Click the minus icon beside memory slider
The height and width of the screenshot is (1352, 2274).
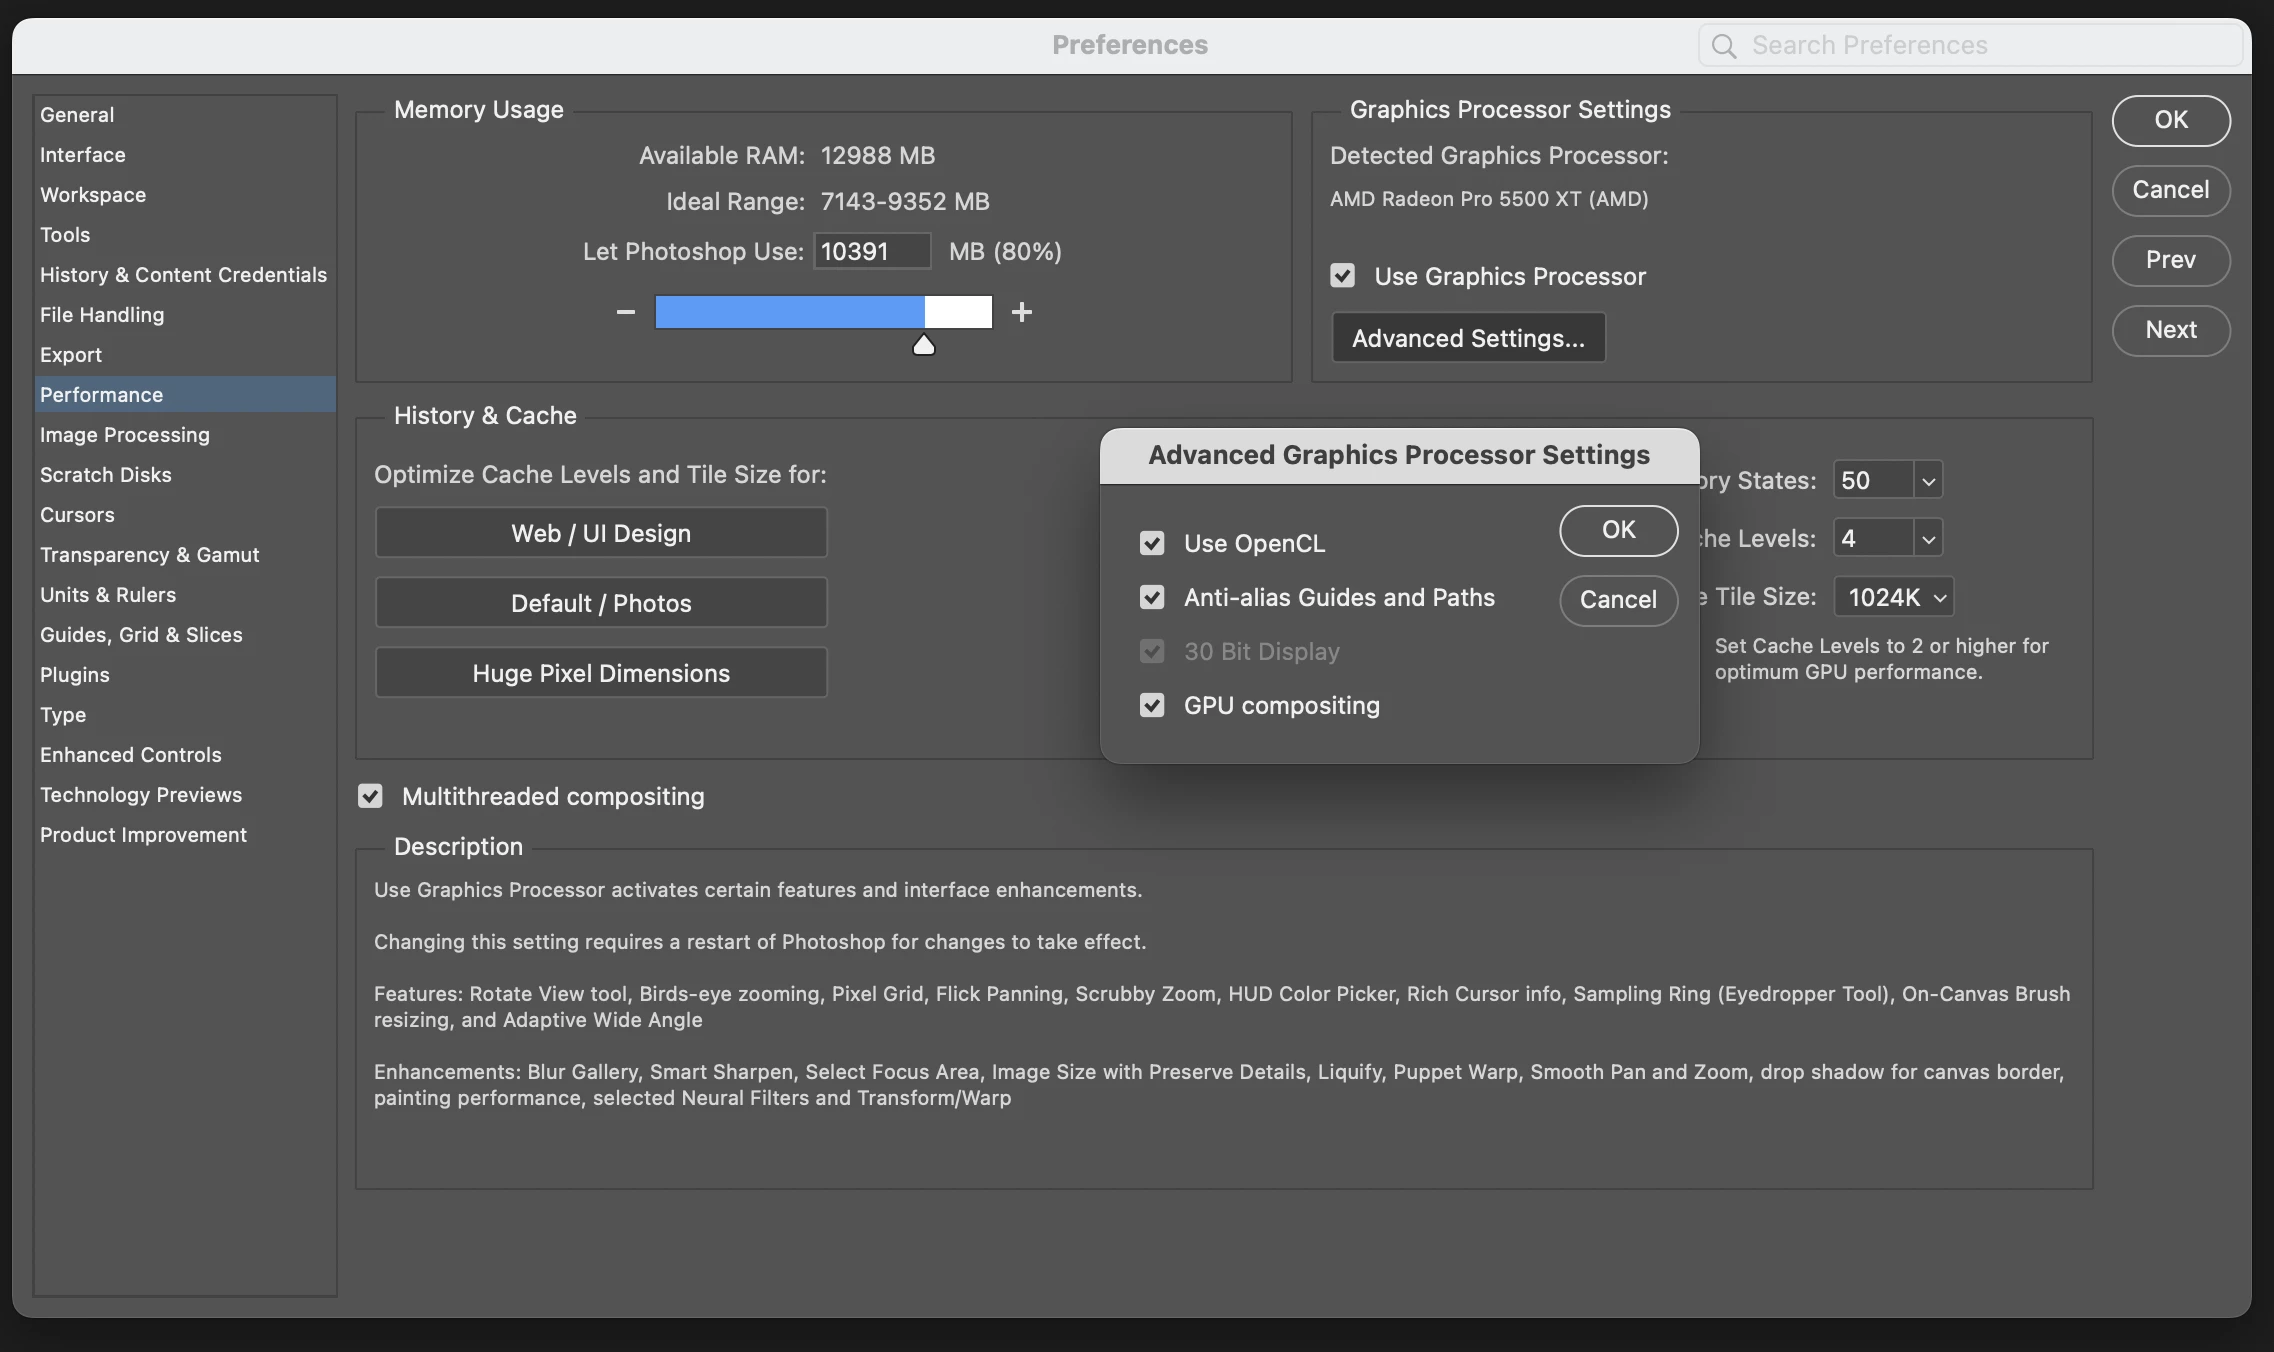click(x=626, y=312)
